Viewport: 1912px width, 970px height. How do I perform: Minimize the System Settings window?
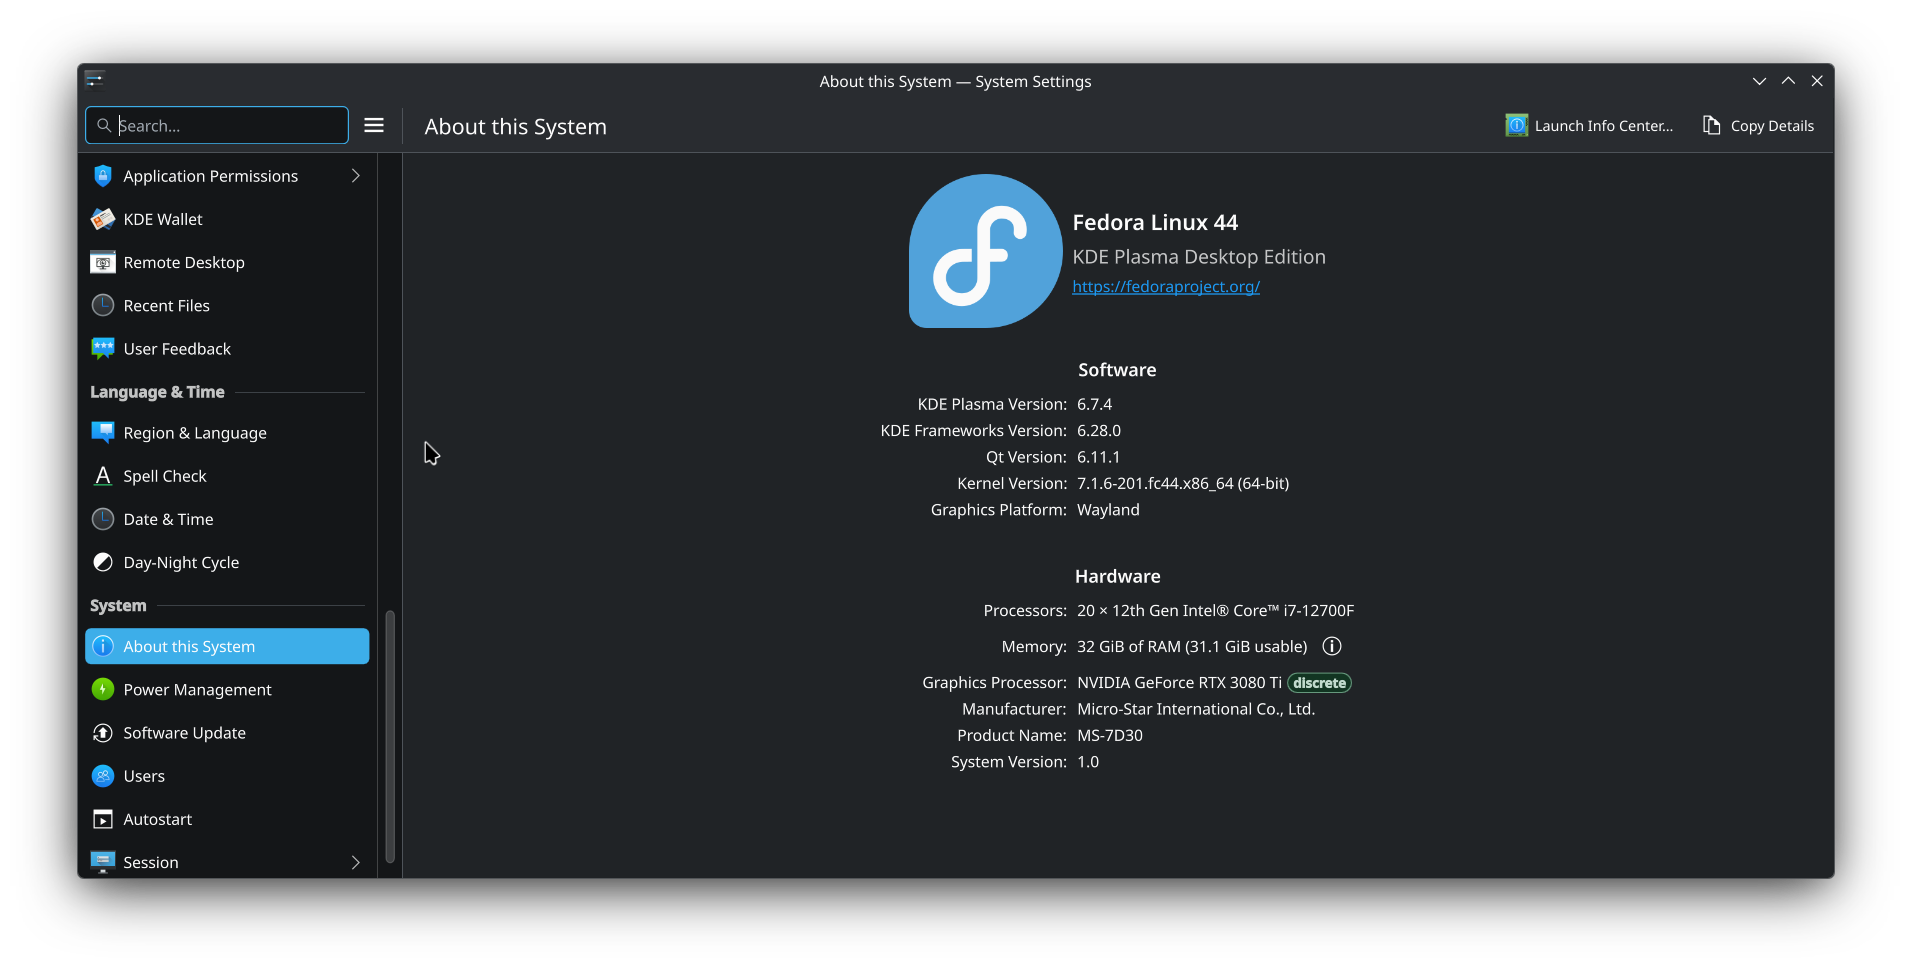pos(1759,81)
